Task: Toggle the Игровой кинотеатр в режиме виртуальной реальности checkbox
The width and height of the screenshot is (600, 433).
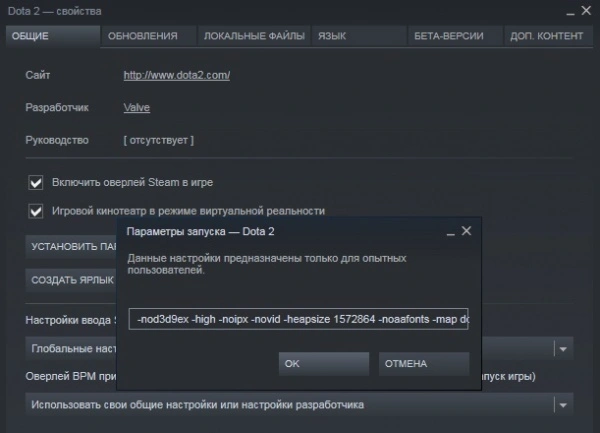Action: click(36, 211)
